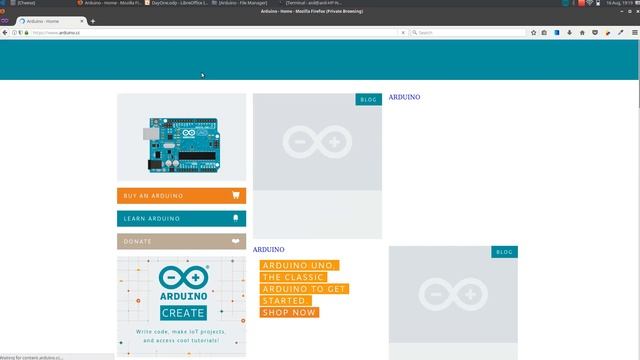Click the orange toolbar icon after Pocket

tap(608, 33)
